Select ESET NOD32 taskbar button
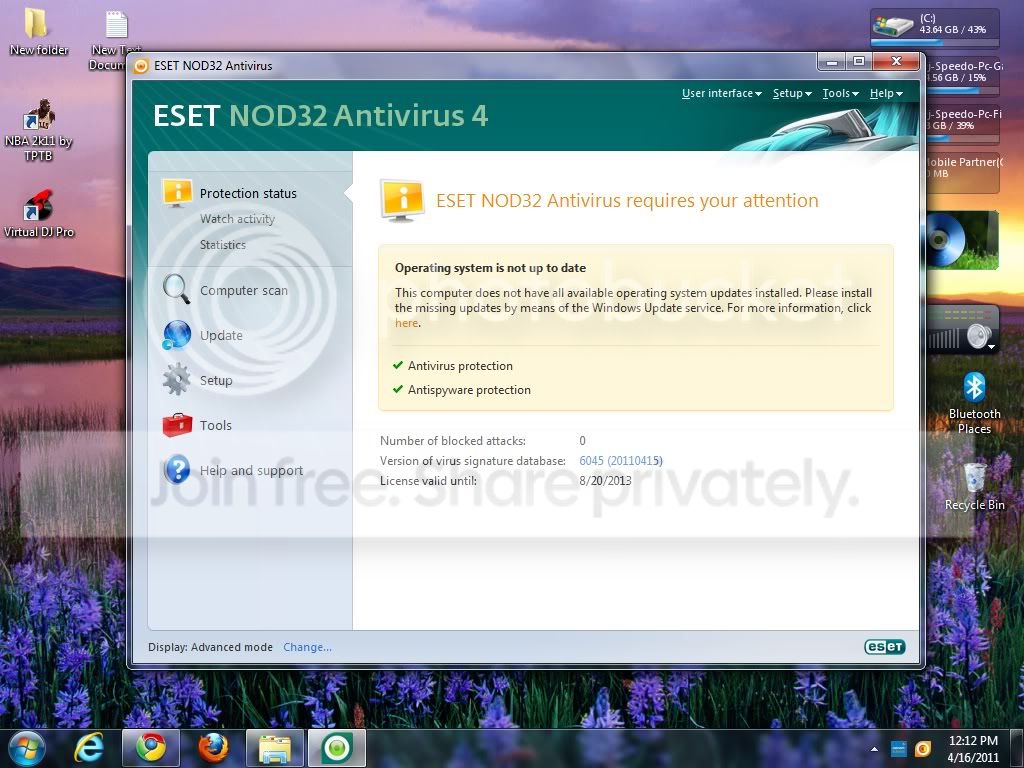 point(337,748)
